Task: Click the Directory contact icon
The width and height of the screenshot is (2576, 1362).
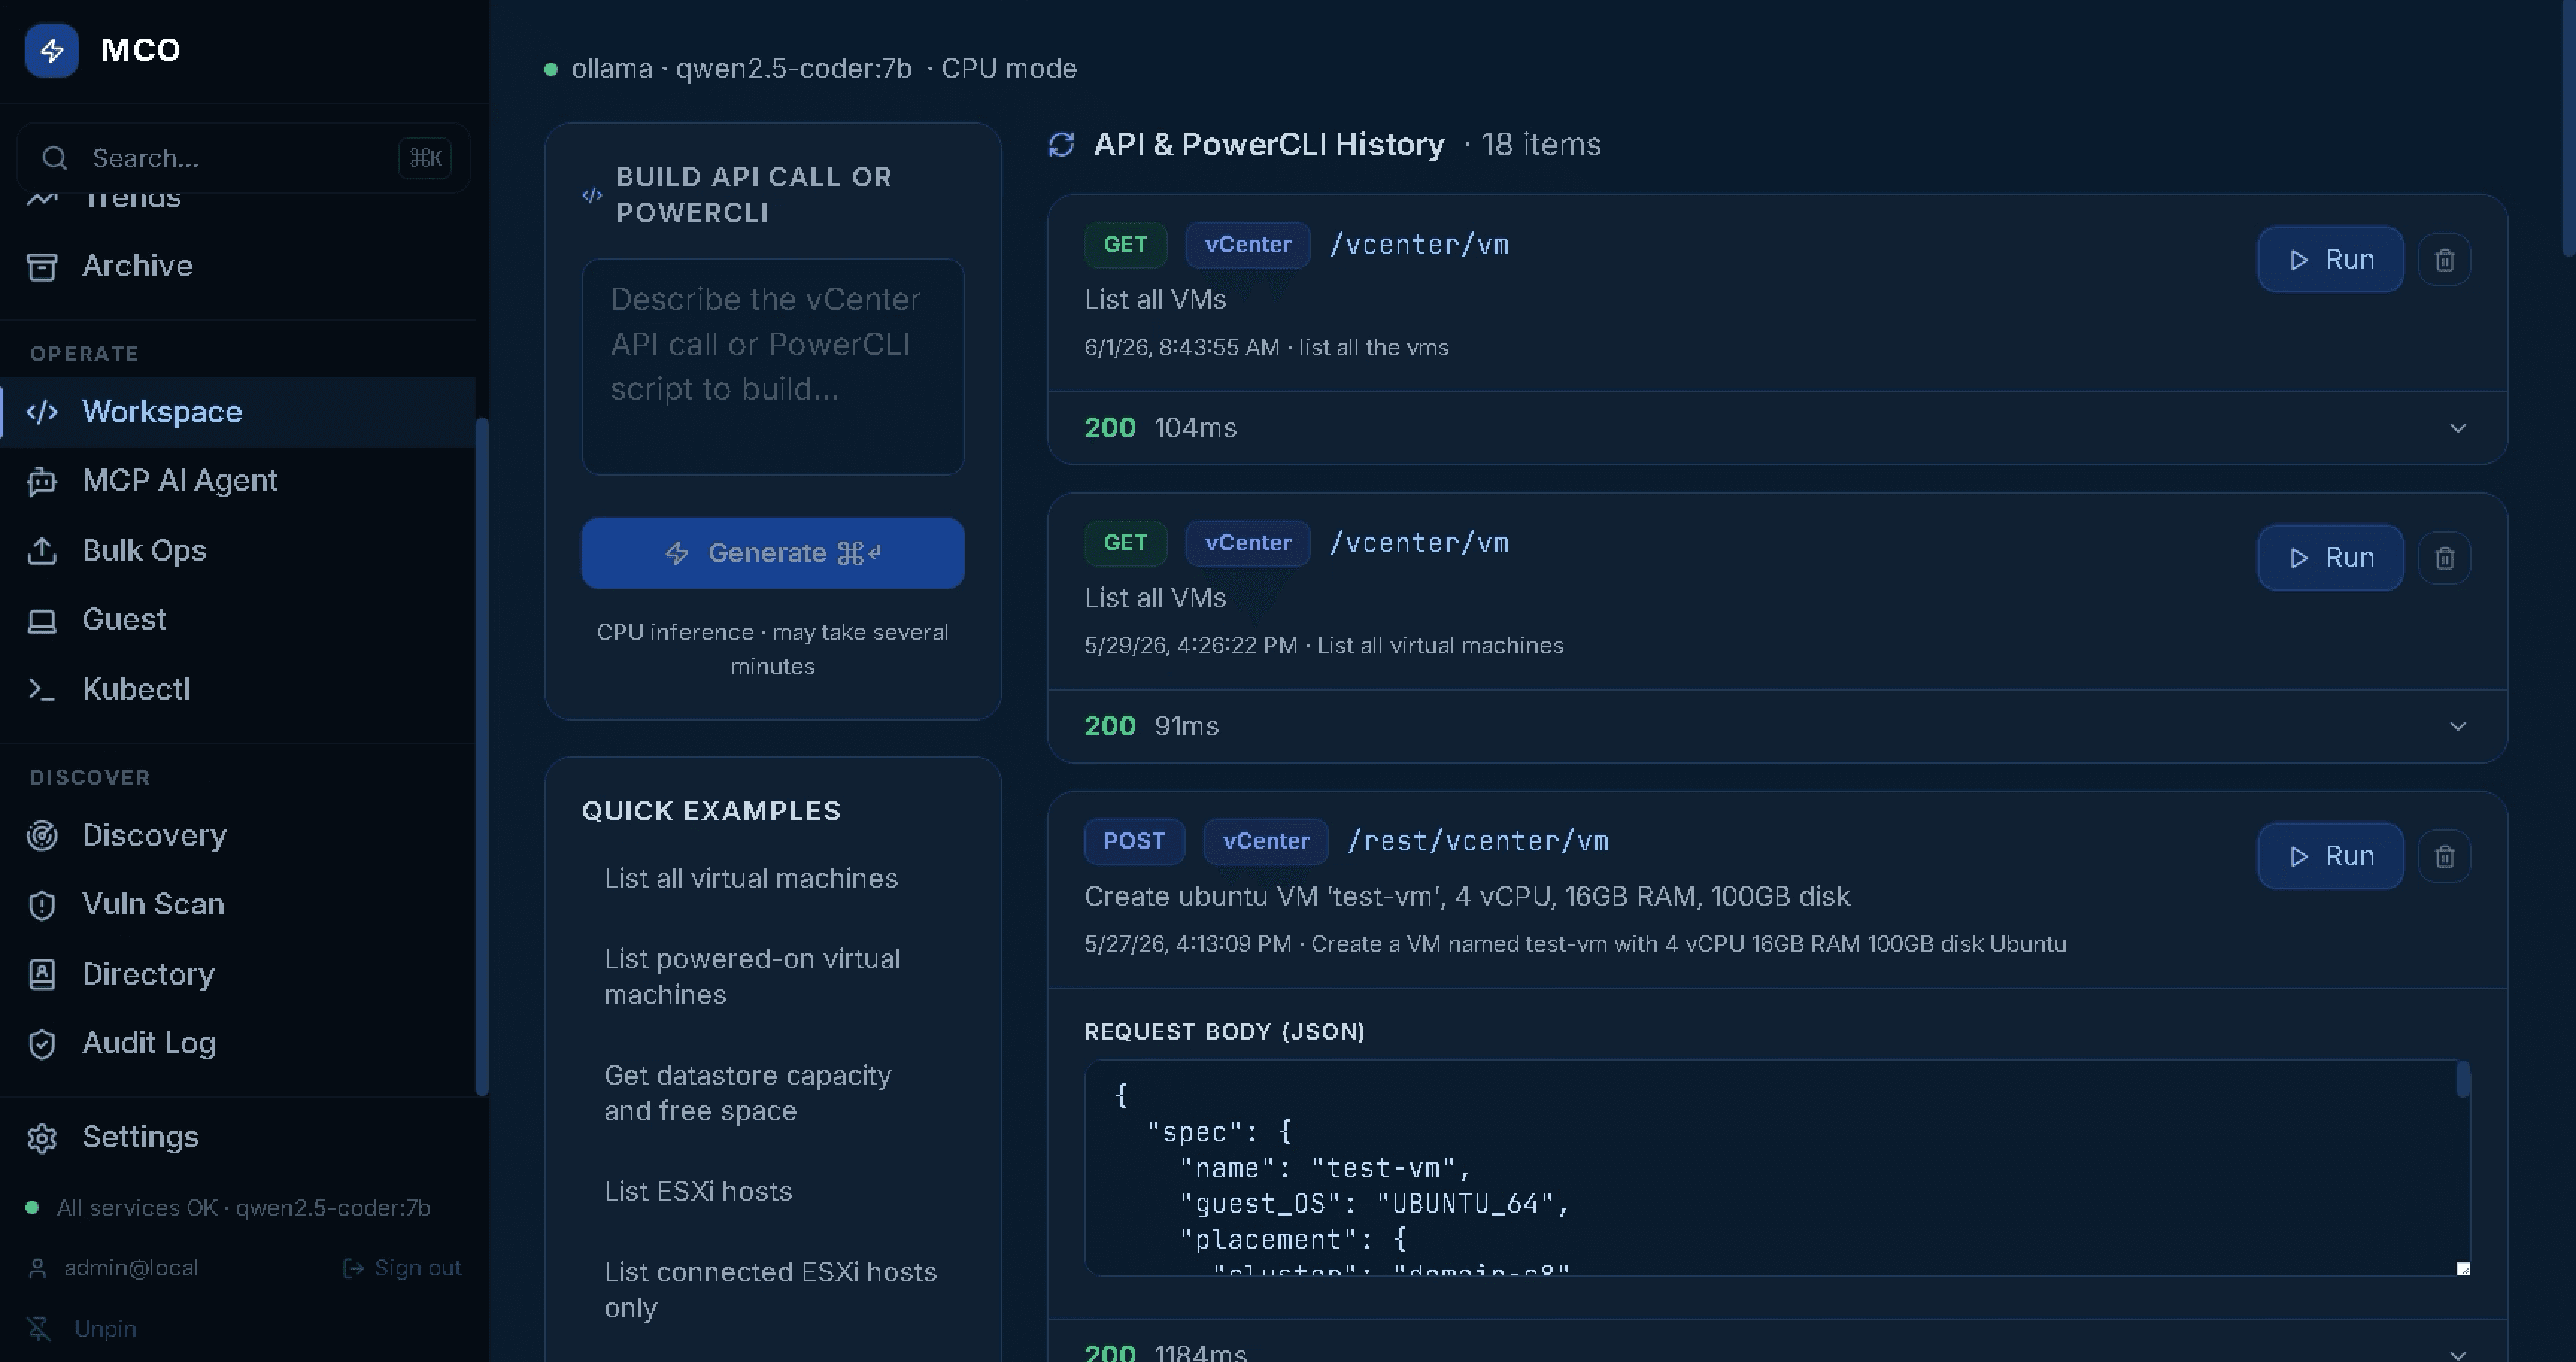Action: [42, 974]
